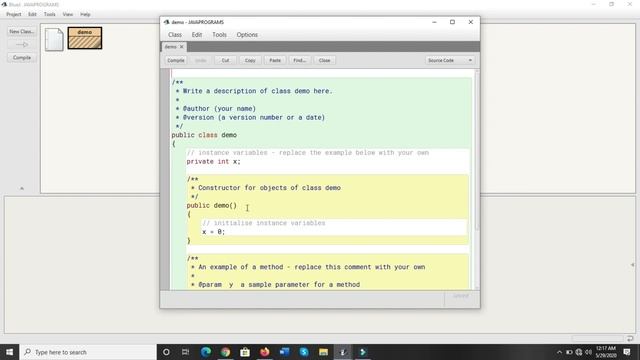Click the 'x = 0;' statement
The height and width of the screenshot is (360, 640).
coord(213,232)
